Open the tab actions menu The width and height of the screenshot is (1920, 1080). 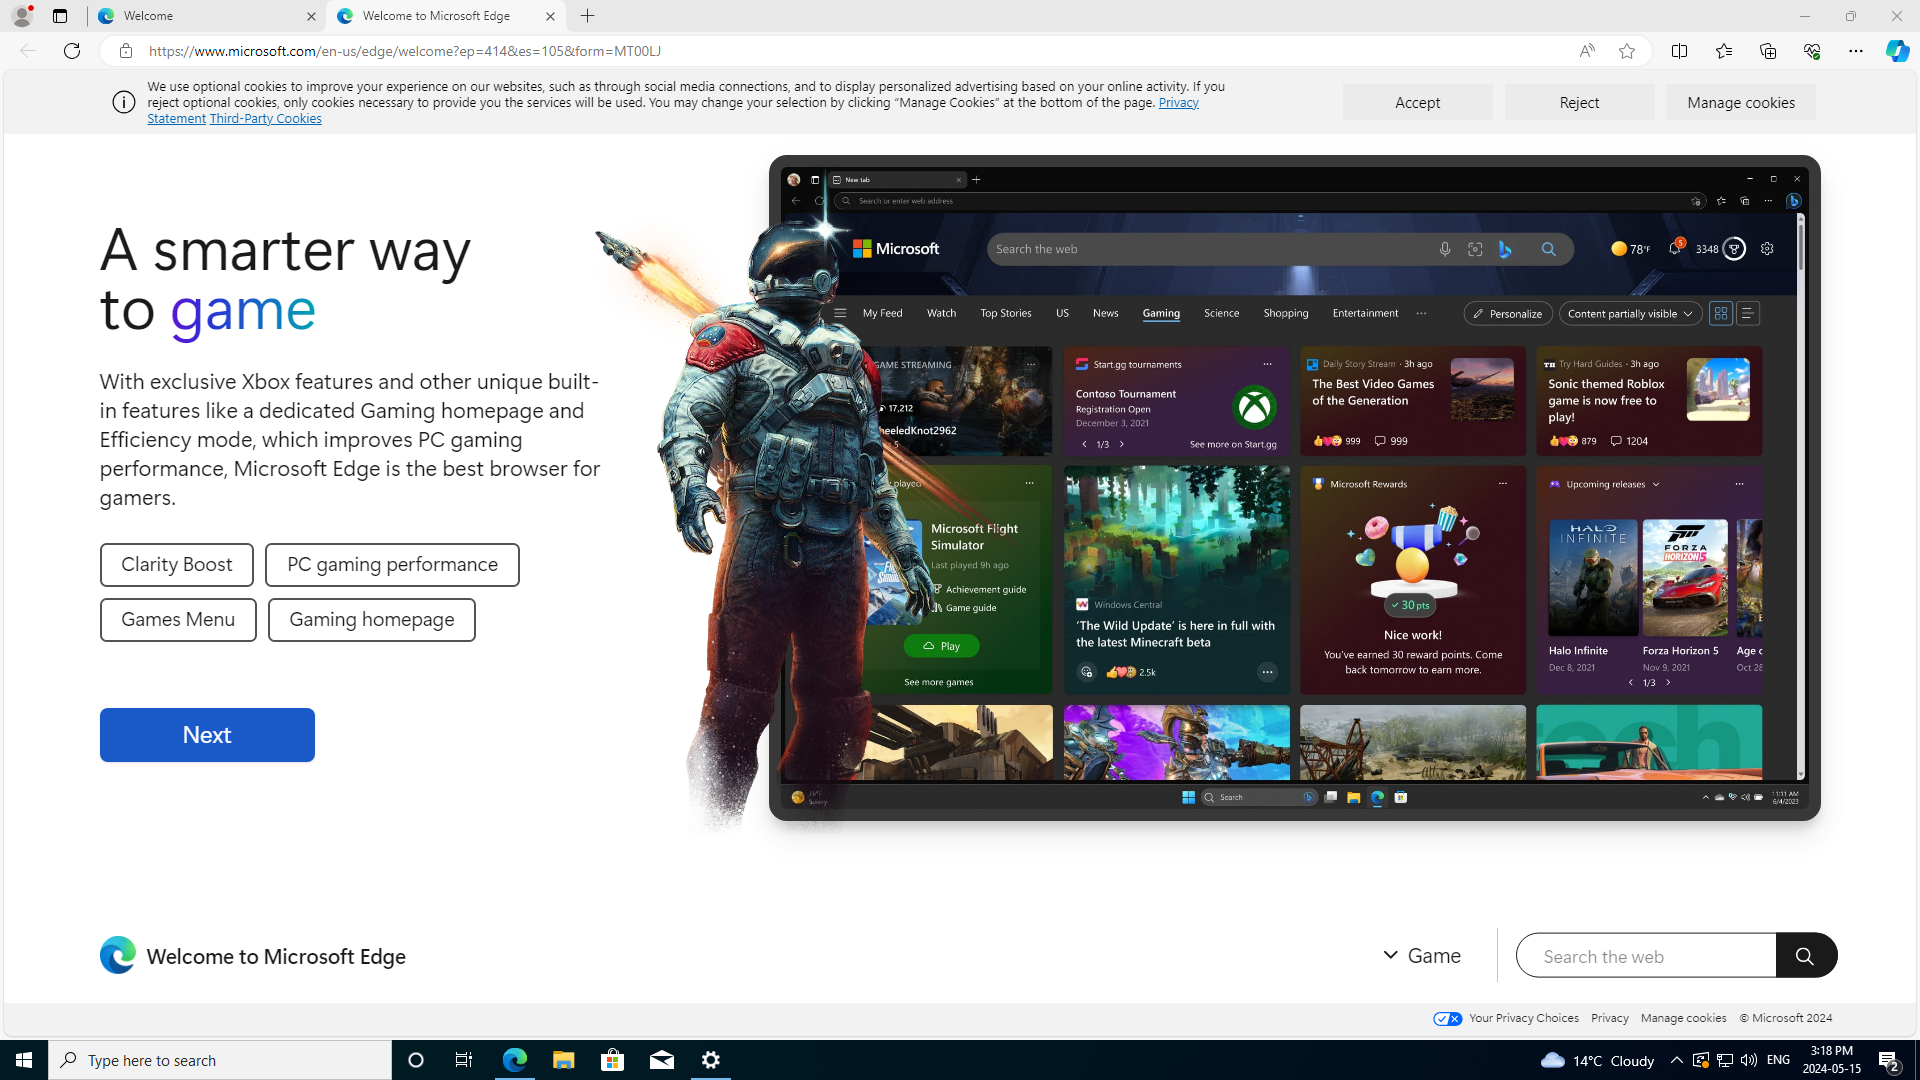[60, 16]
